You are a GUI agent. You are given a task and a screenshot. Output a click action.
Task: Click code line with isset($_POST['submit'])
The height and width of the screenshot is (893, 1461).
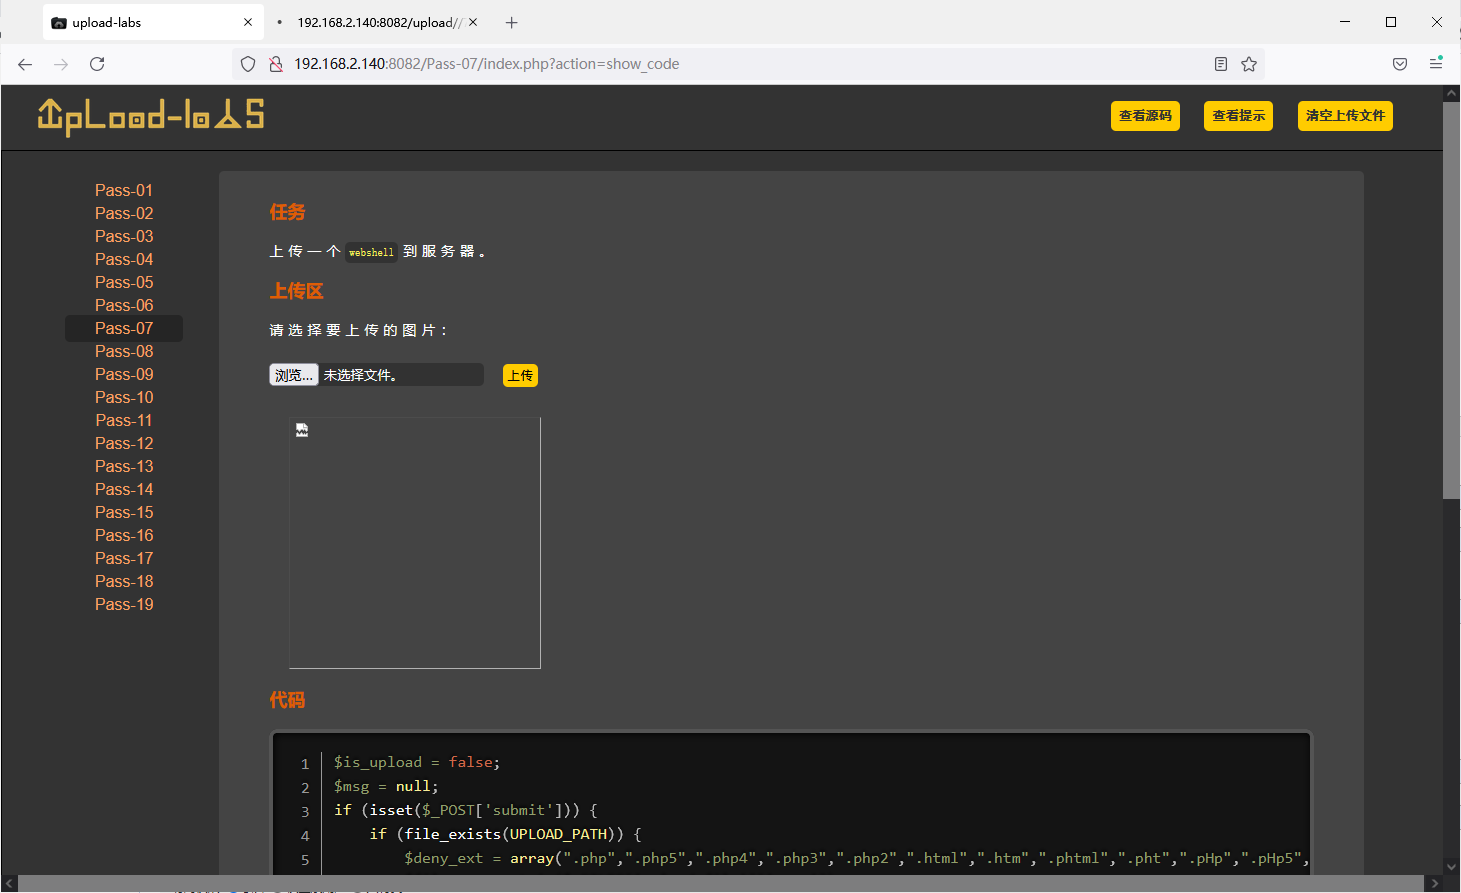[466, 810]
